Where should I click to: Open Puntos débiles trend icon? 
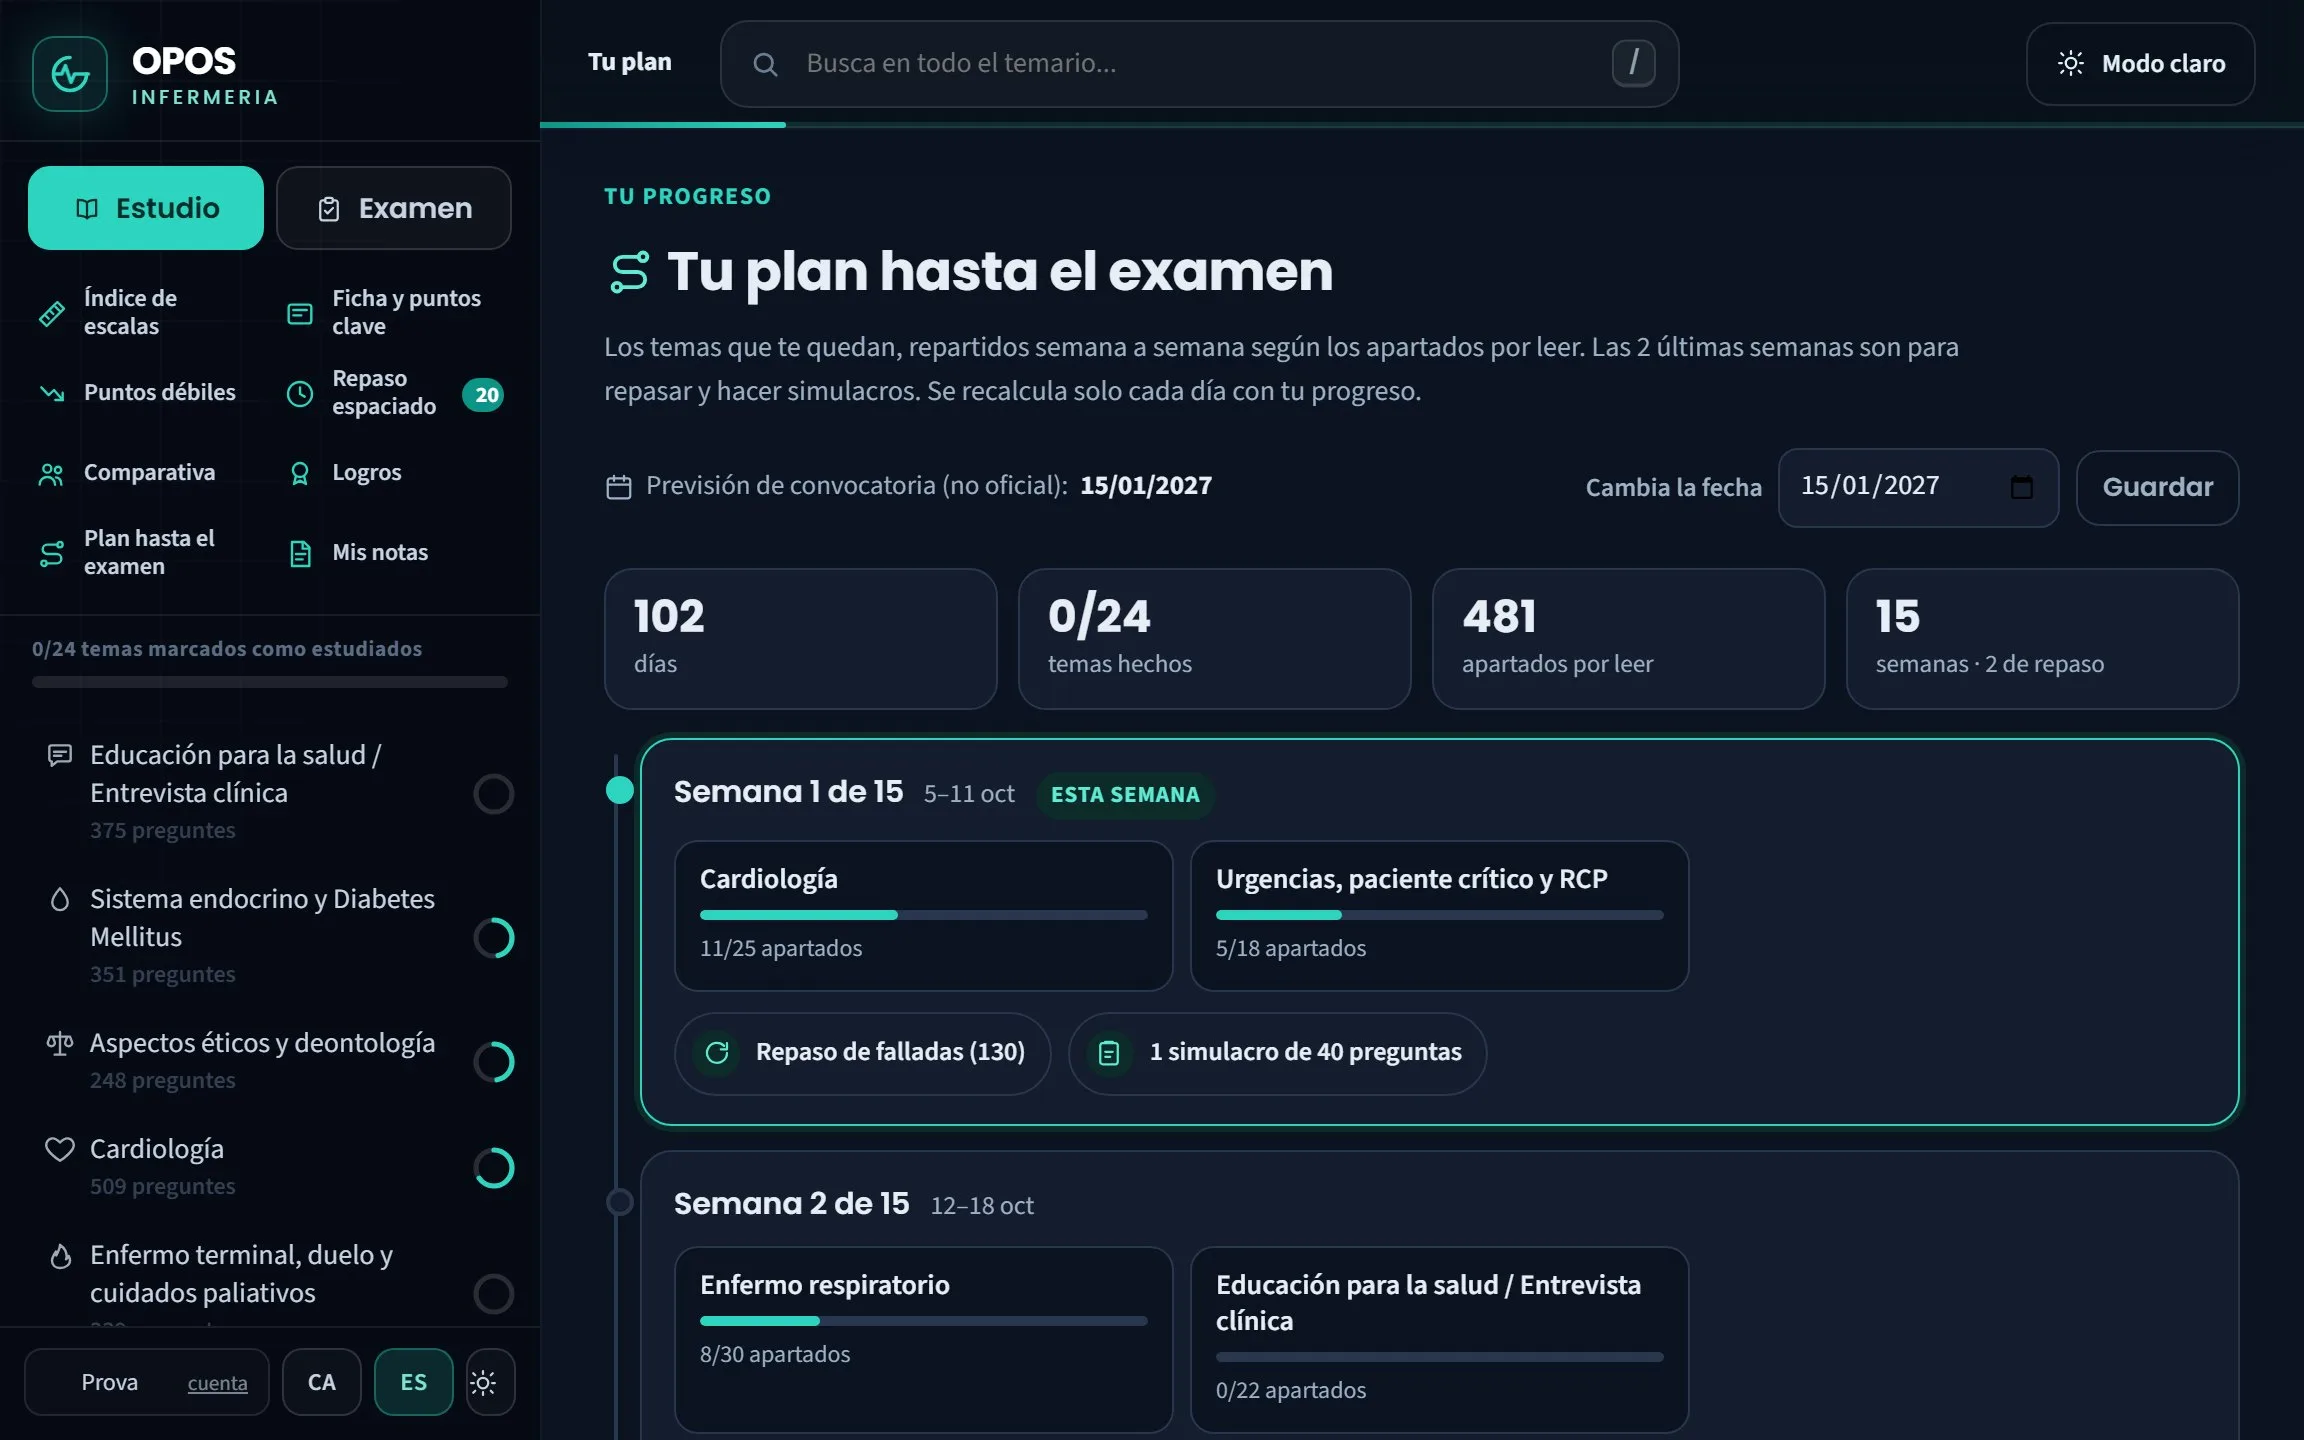(x=52, y=393)
